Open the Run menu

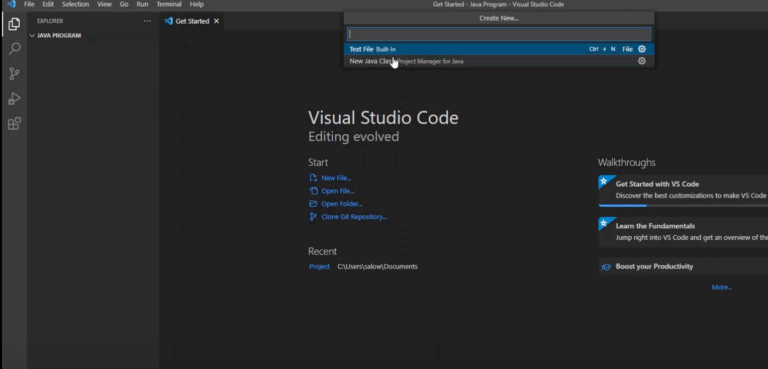click(x=142, y=4)
